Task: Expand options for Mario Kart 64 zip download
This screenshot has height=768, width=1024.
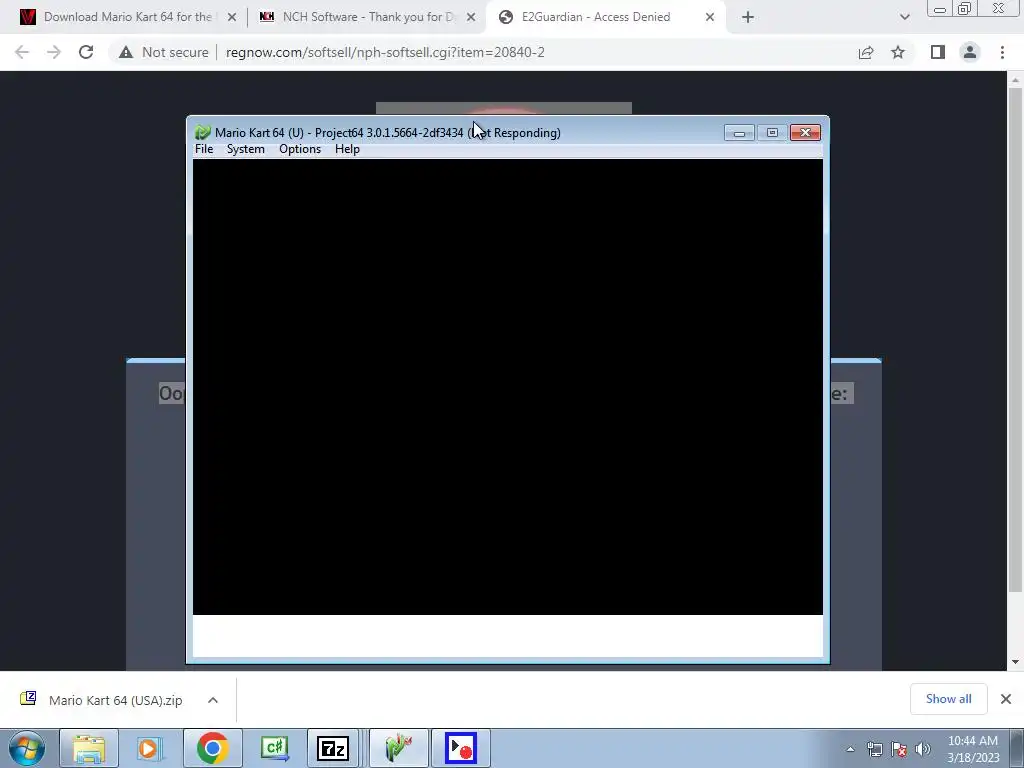Action: pyautogui.click(x=212, y=700)
